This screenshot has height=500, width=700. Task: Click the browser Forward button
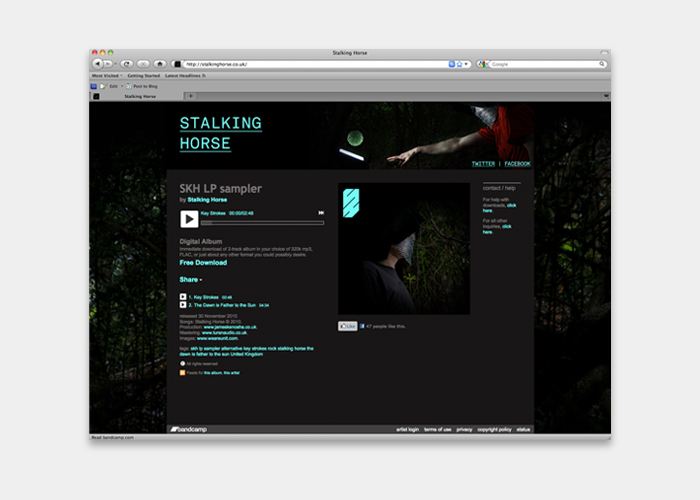click(108, 64)
